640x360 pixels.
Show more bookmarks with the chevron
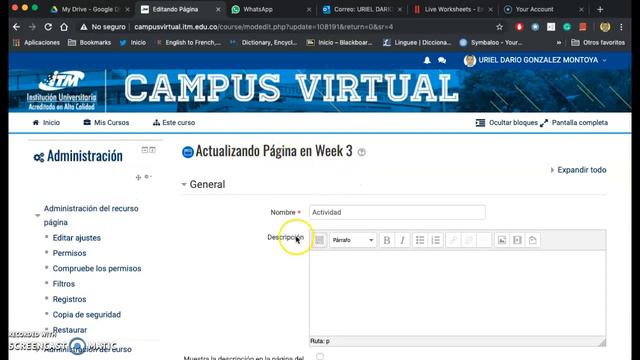click(x=559, y=42)
